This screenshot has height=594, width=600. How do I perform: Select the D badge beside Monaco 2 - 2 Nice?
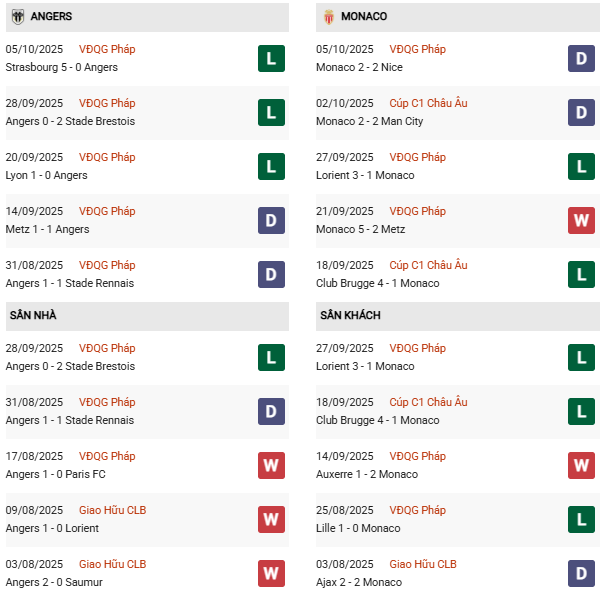tap(582, 59)
